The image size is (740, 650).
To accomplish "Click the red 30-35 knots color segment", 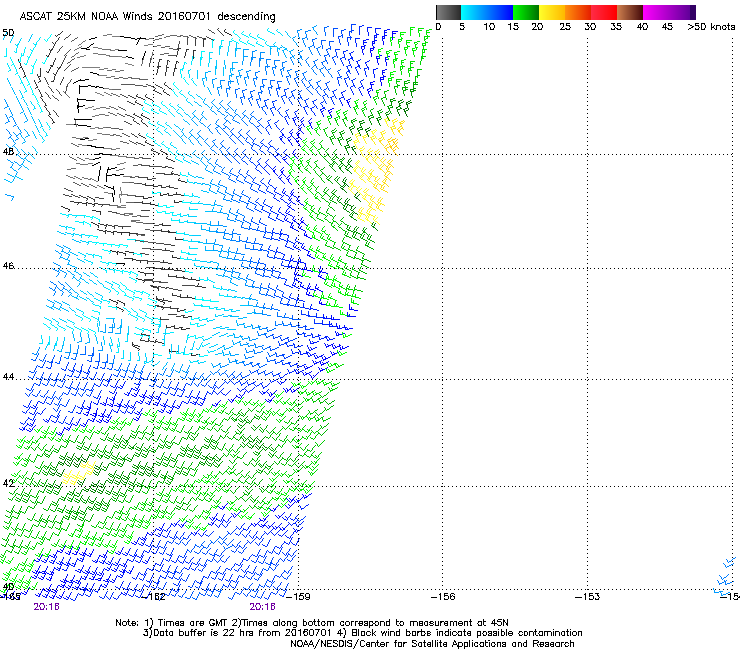I will pos(604,12).
